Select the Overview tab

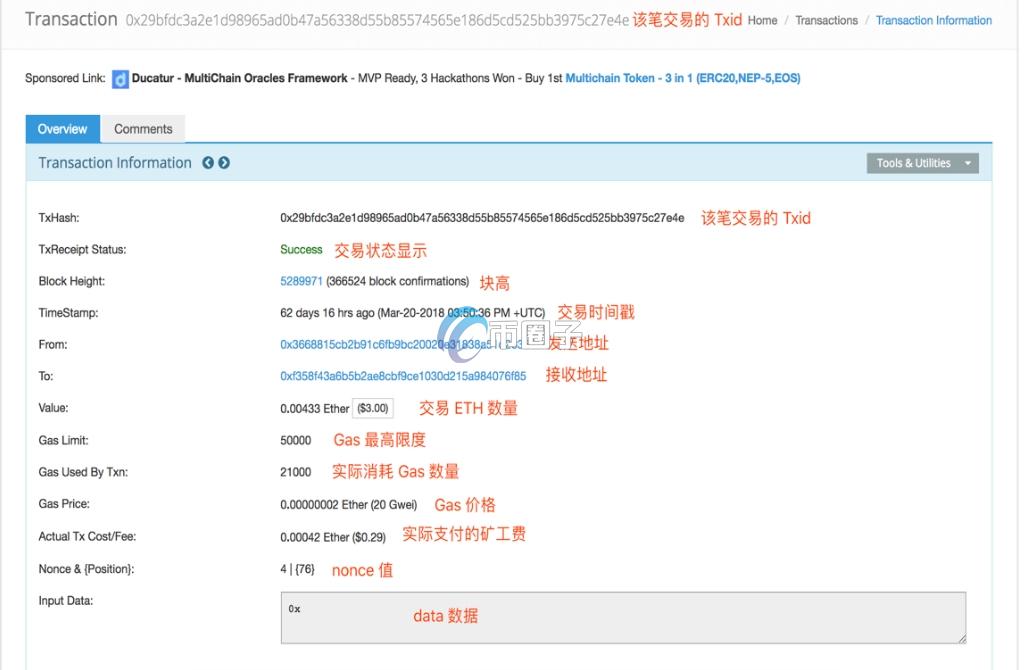pos(62,128)
